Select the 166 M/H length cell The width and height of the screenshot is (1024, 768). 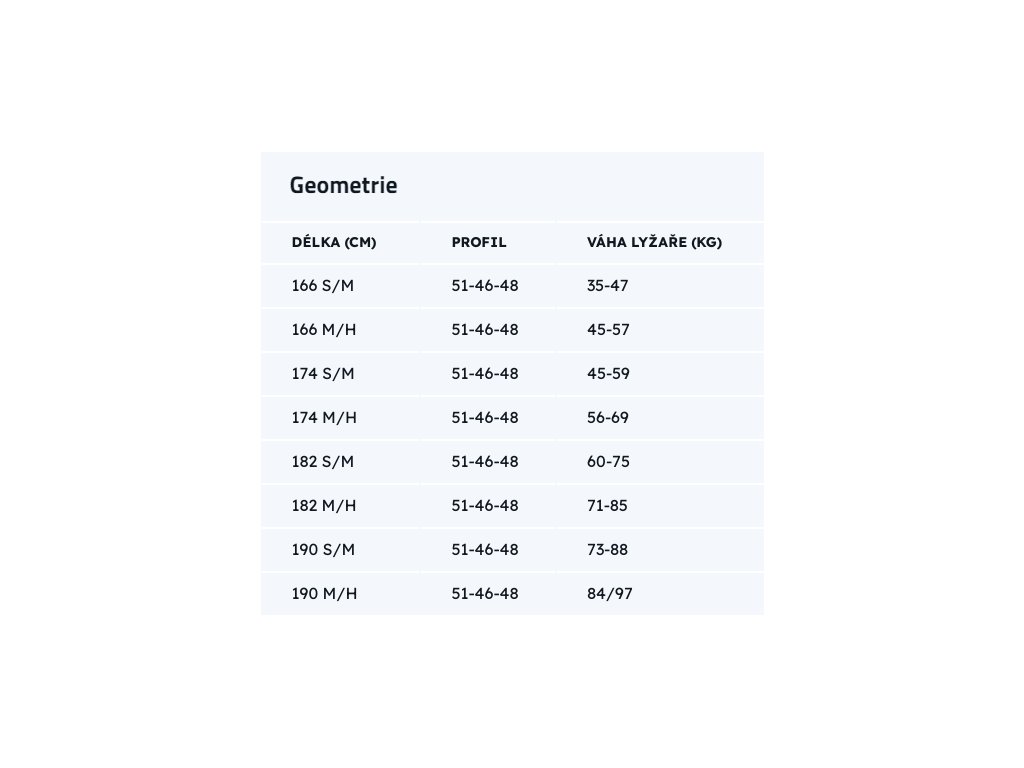pos(324,330)
